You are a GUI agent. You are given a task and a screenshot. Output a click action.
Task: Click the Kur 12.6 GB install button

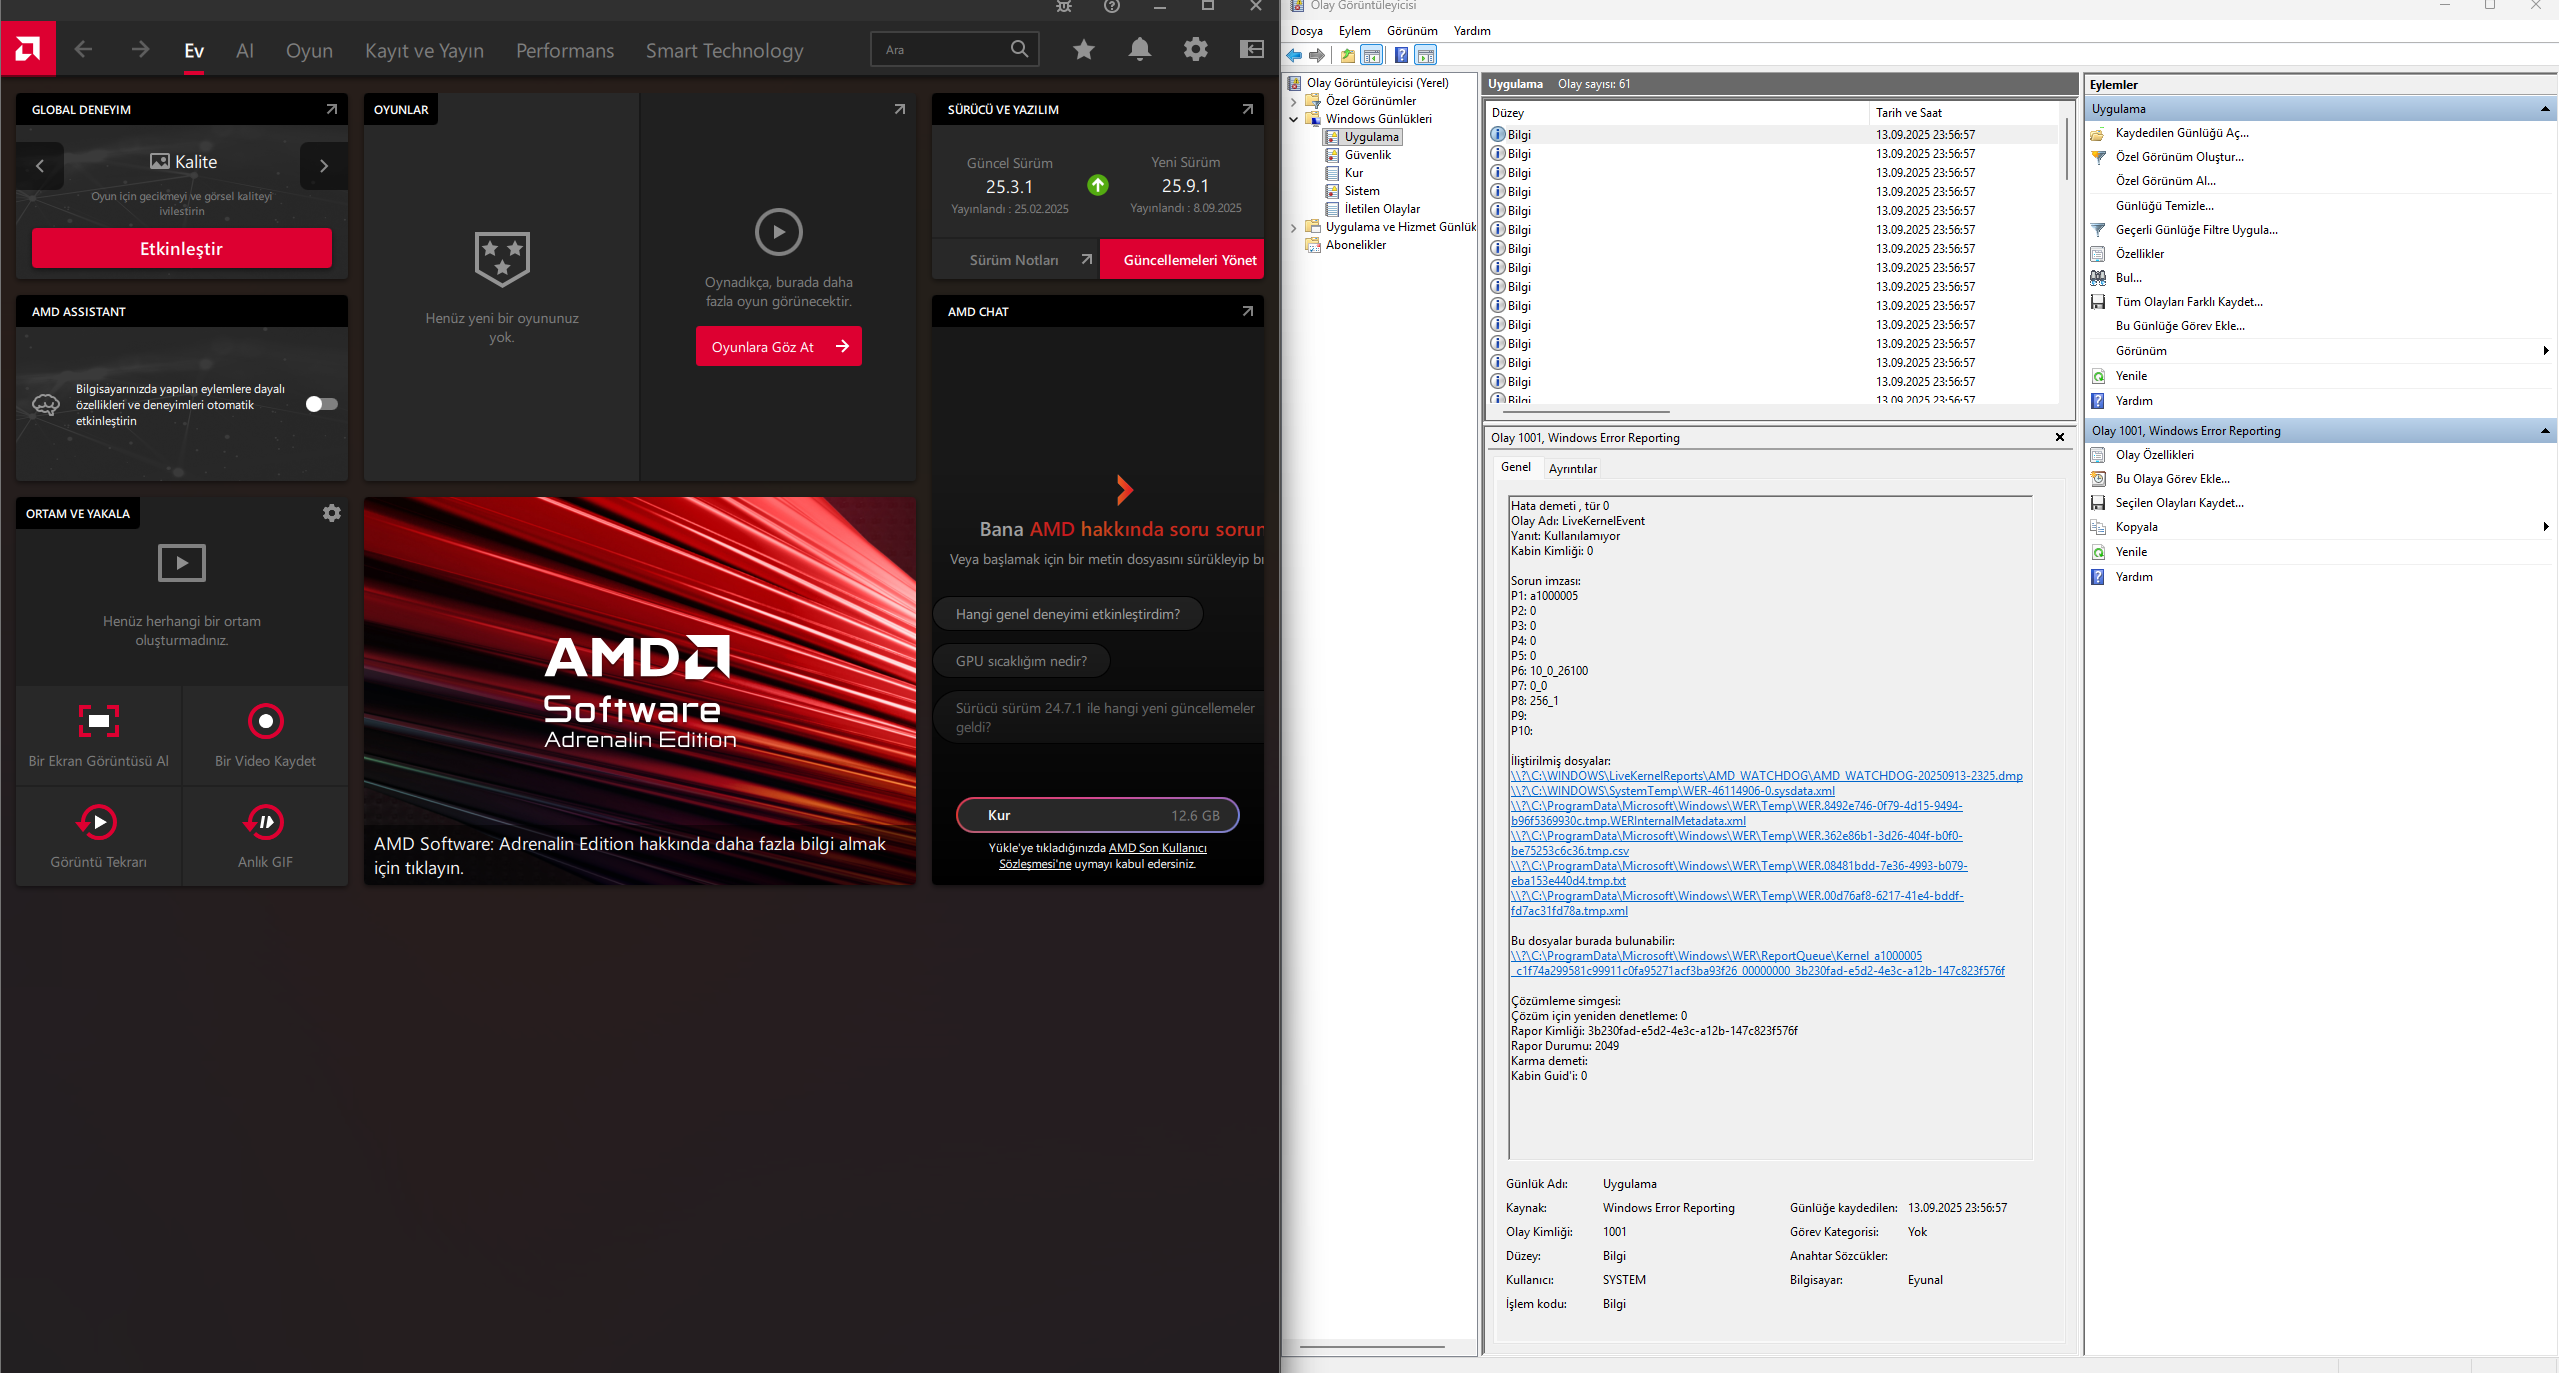coord(1098,815)
